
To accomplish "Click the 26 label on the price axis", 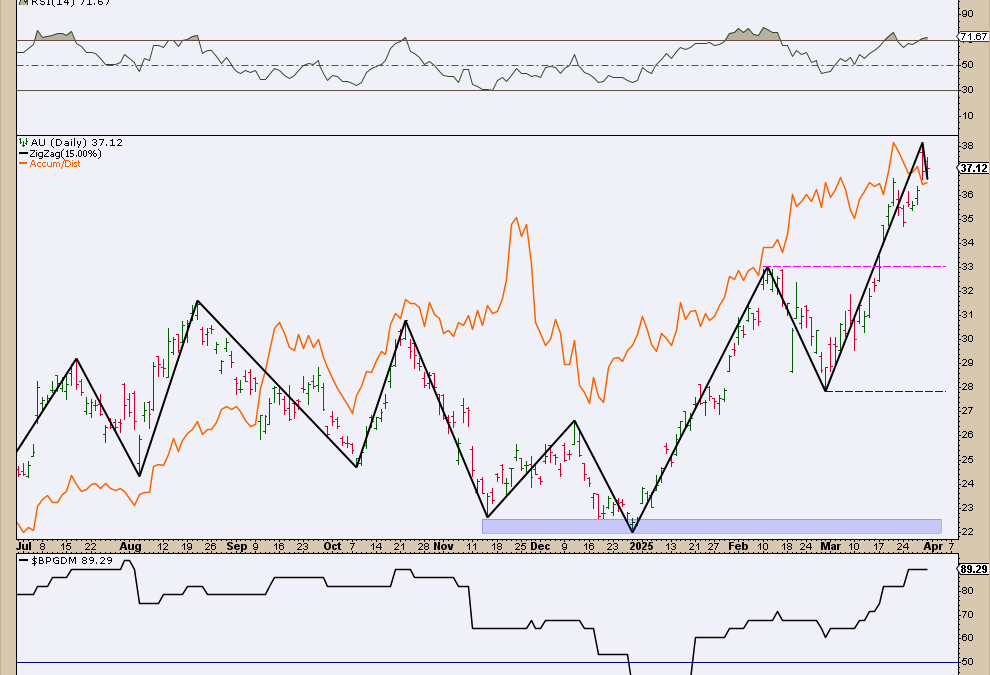I will (967, 435).
